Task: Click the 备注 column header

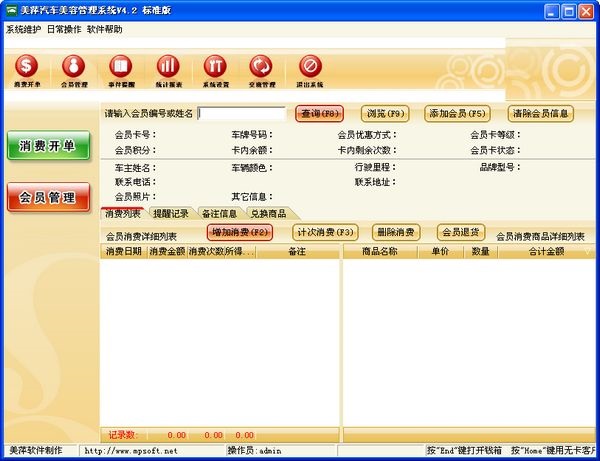Action: pos(297,251)
